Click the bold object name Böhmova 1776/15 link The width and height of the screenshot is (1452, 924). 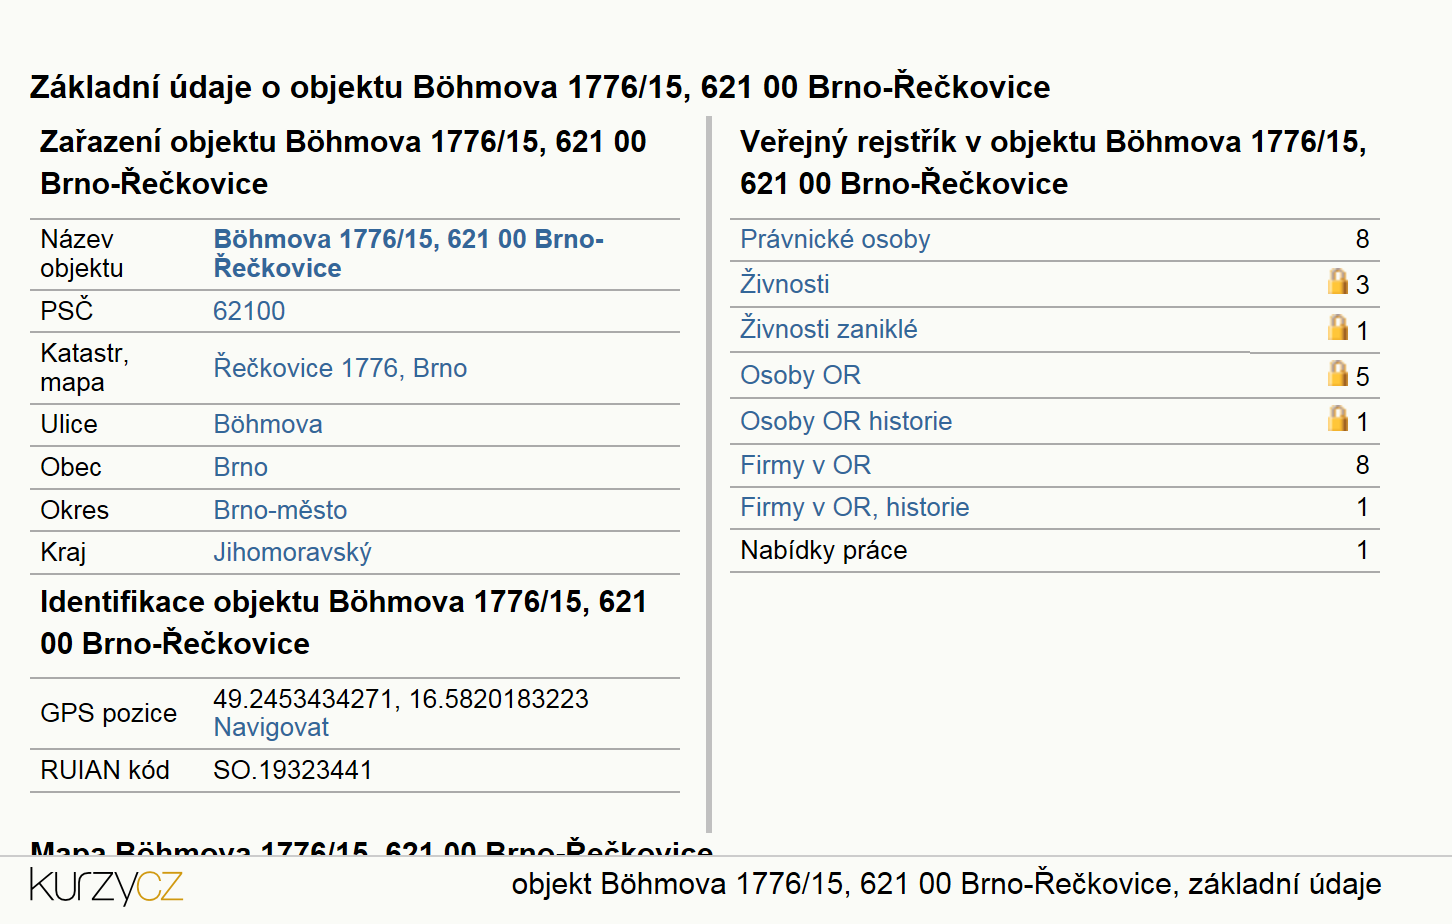pos(408,253)
